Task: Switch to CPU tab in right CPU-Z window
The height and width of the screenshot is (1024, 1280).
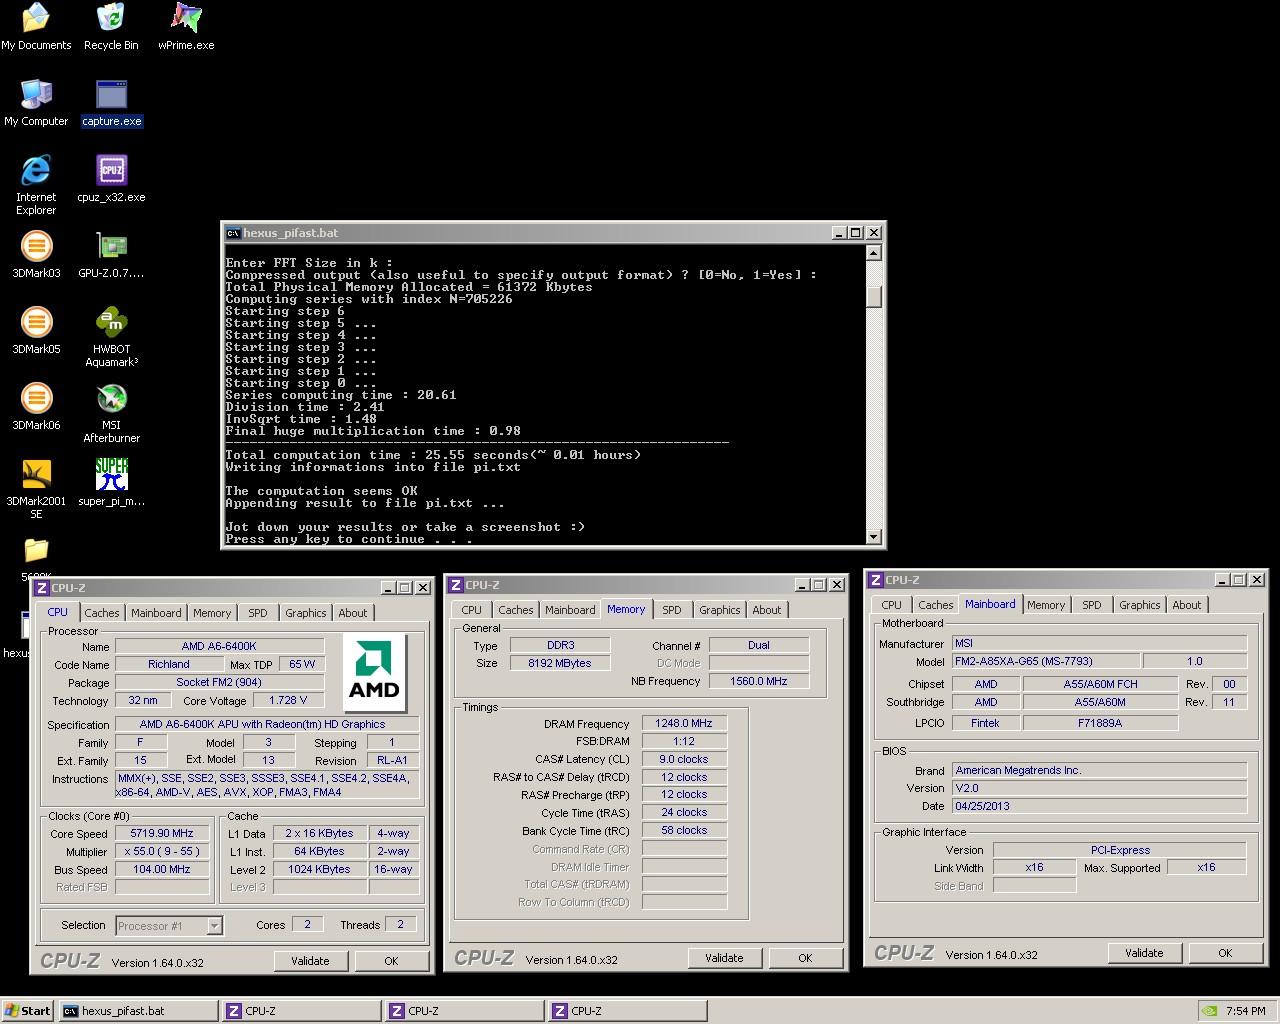Action: [x=891, y=605]
